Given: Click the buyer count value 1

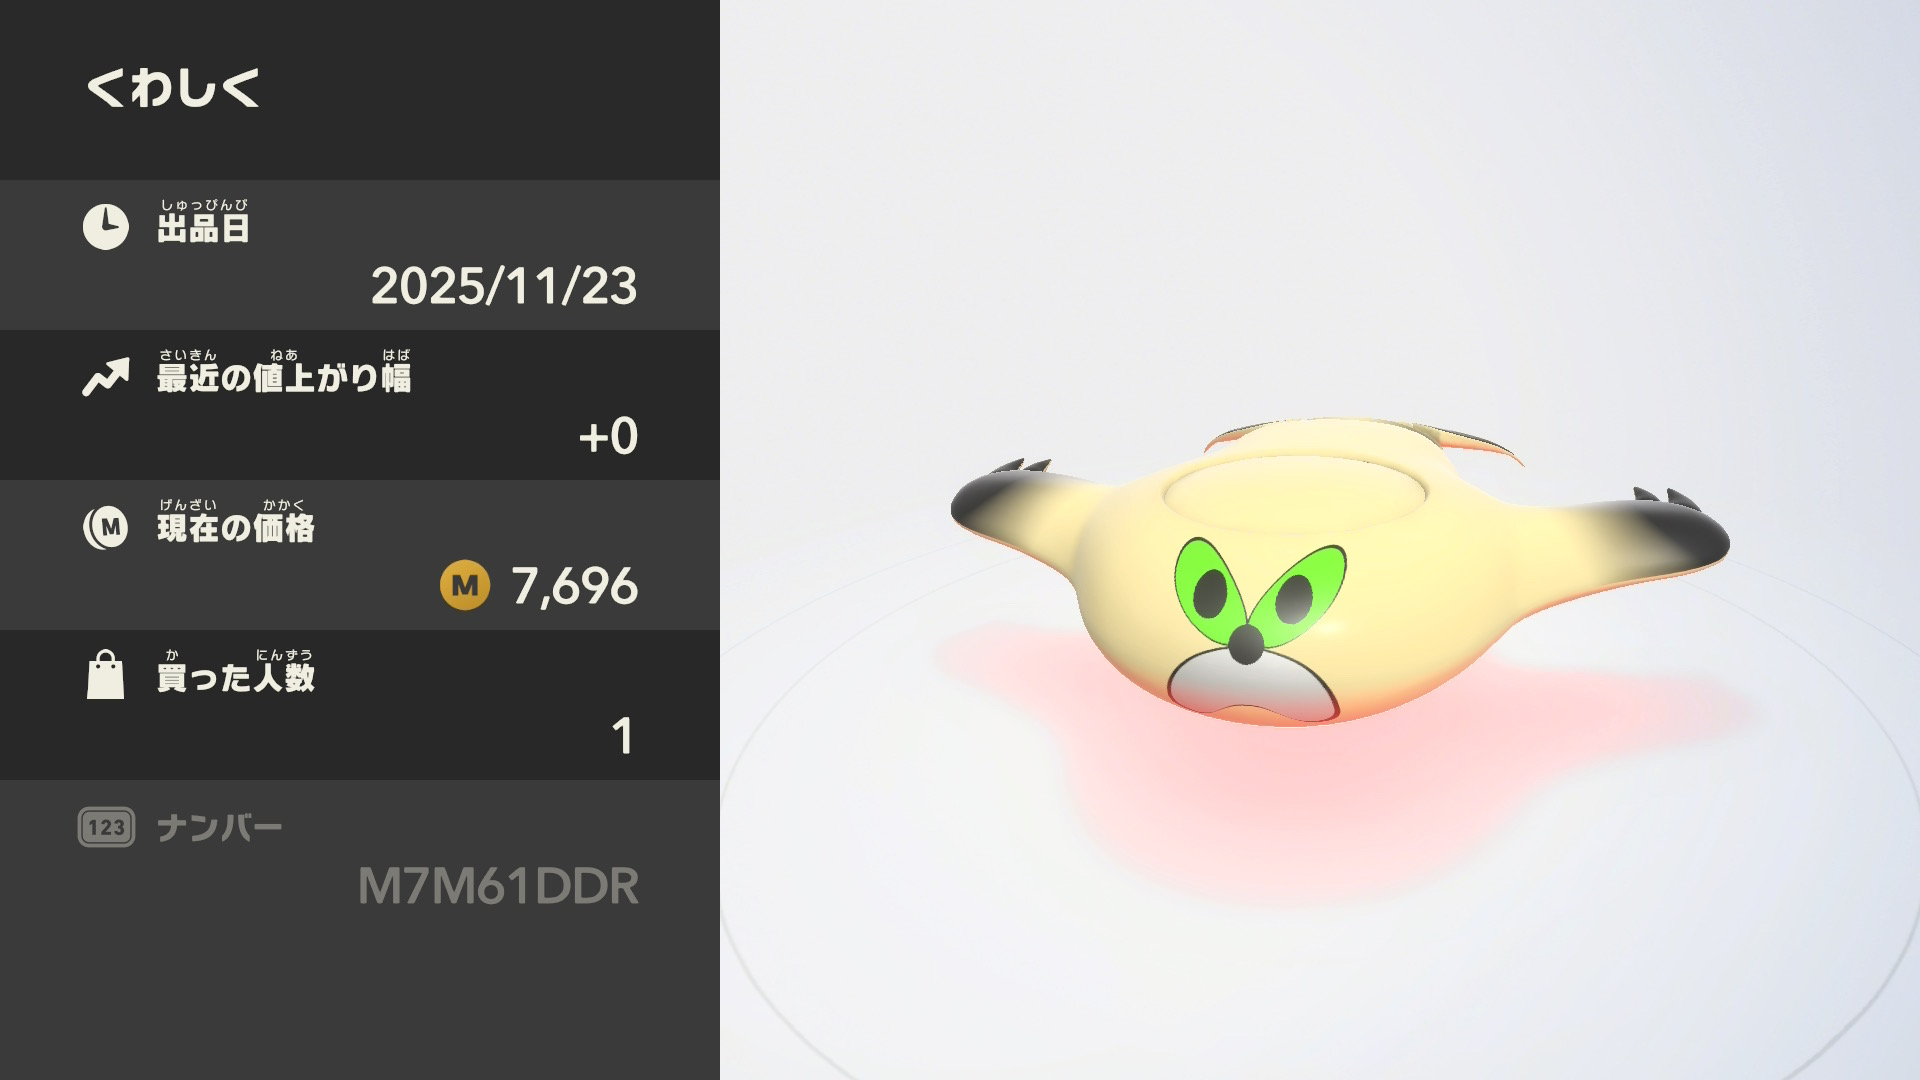Looking at the screenshot, I should coord(622,736).
